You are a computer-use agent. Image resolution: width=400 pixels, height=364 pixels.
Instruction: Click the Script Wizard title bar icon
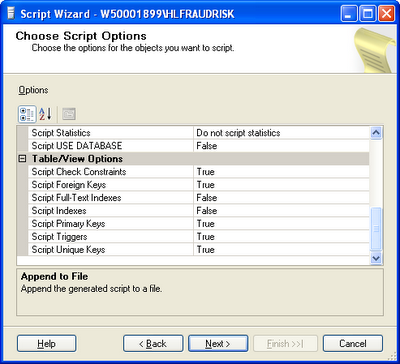[11, 14]
